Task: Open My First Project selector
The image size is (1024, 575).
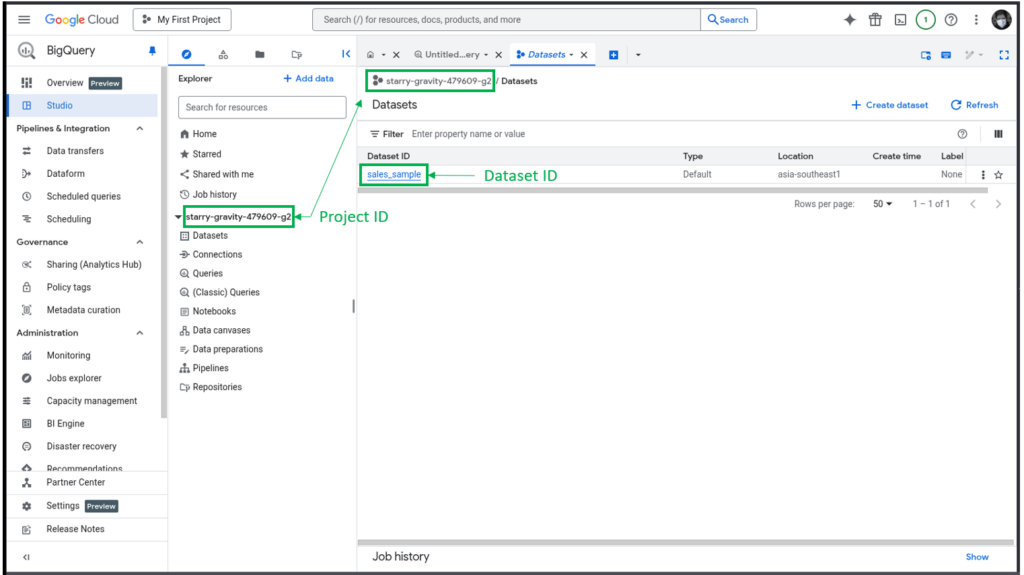Action: click(182, 20)
